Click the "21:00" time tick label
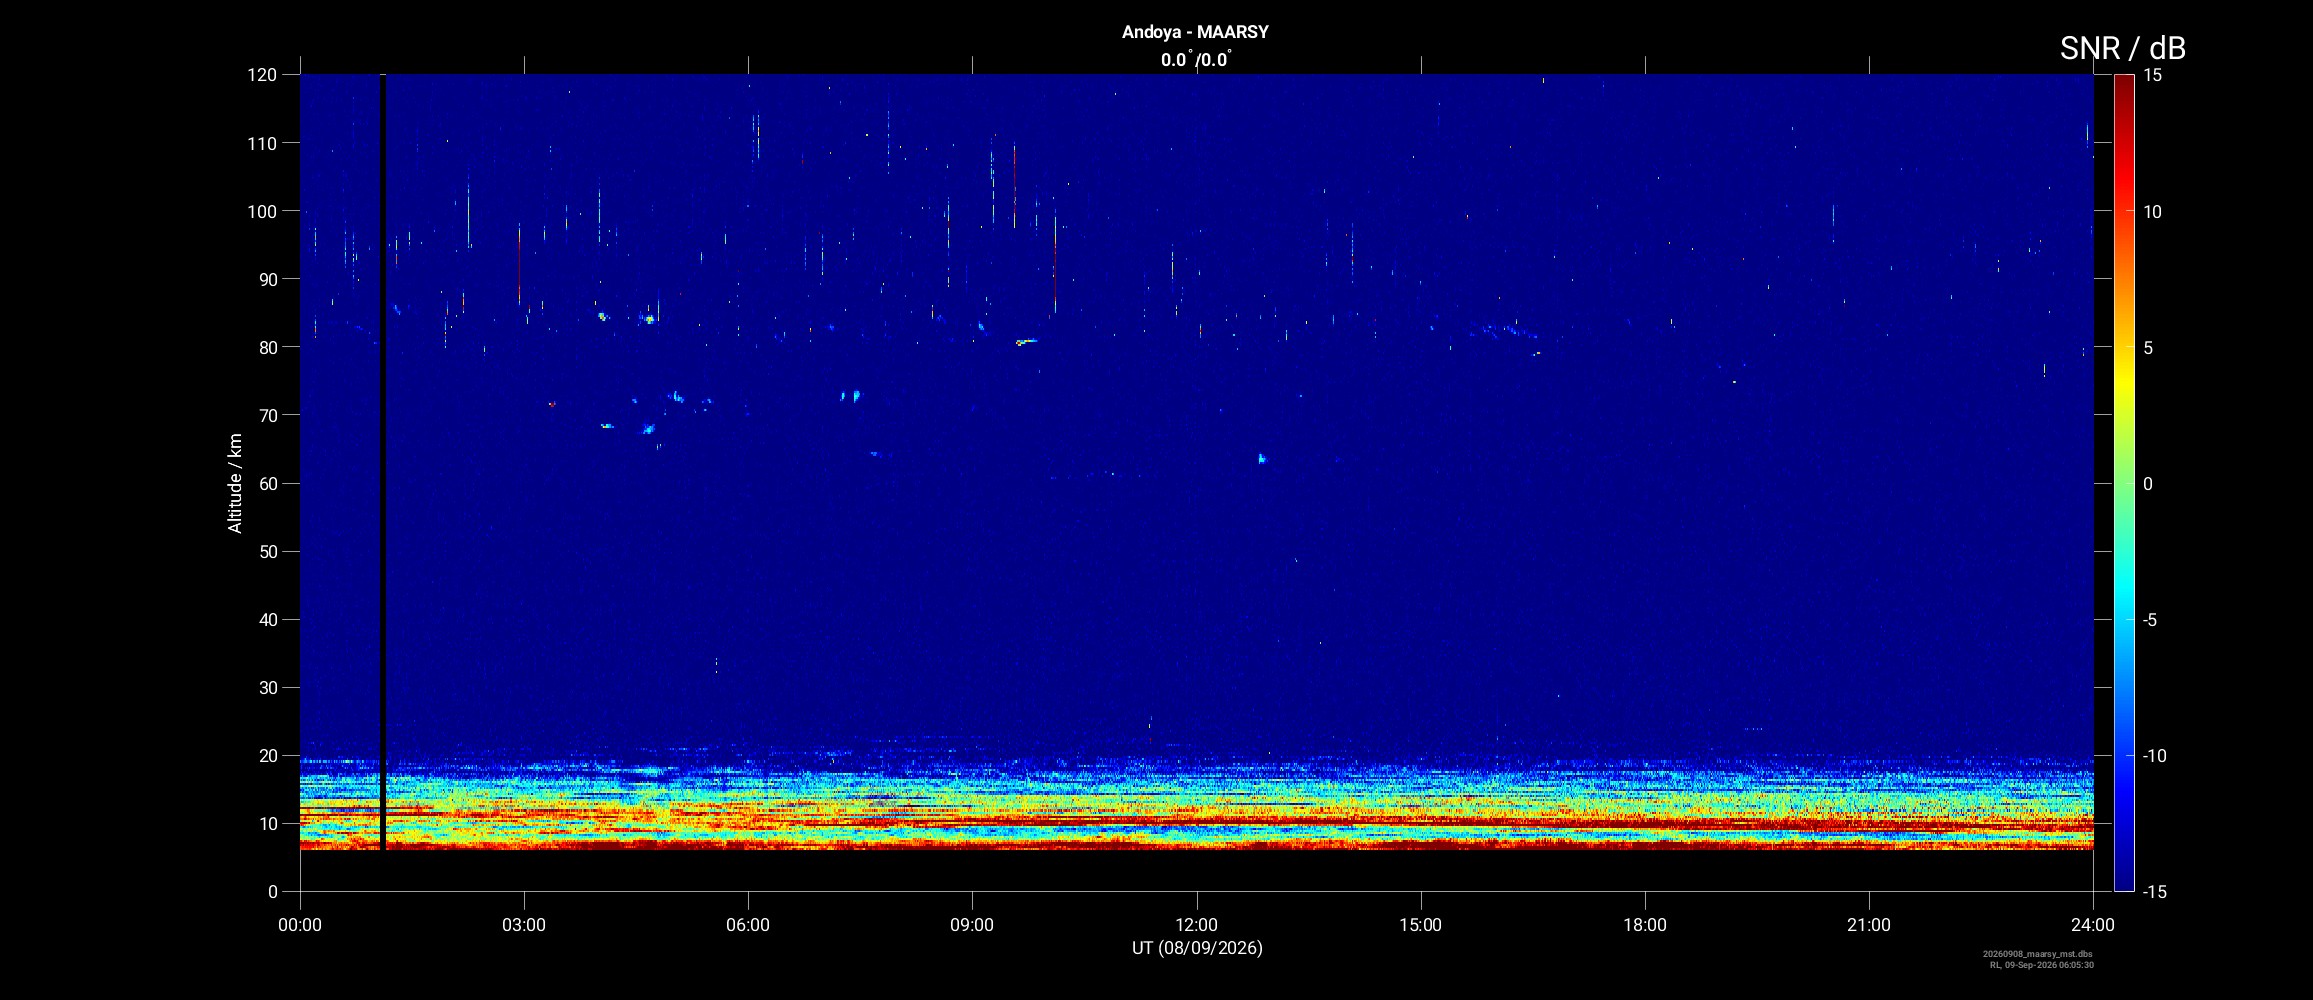Image resolution: width=2313 pixels, height=1000 pixels. (x=1869, y=925)
